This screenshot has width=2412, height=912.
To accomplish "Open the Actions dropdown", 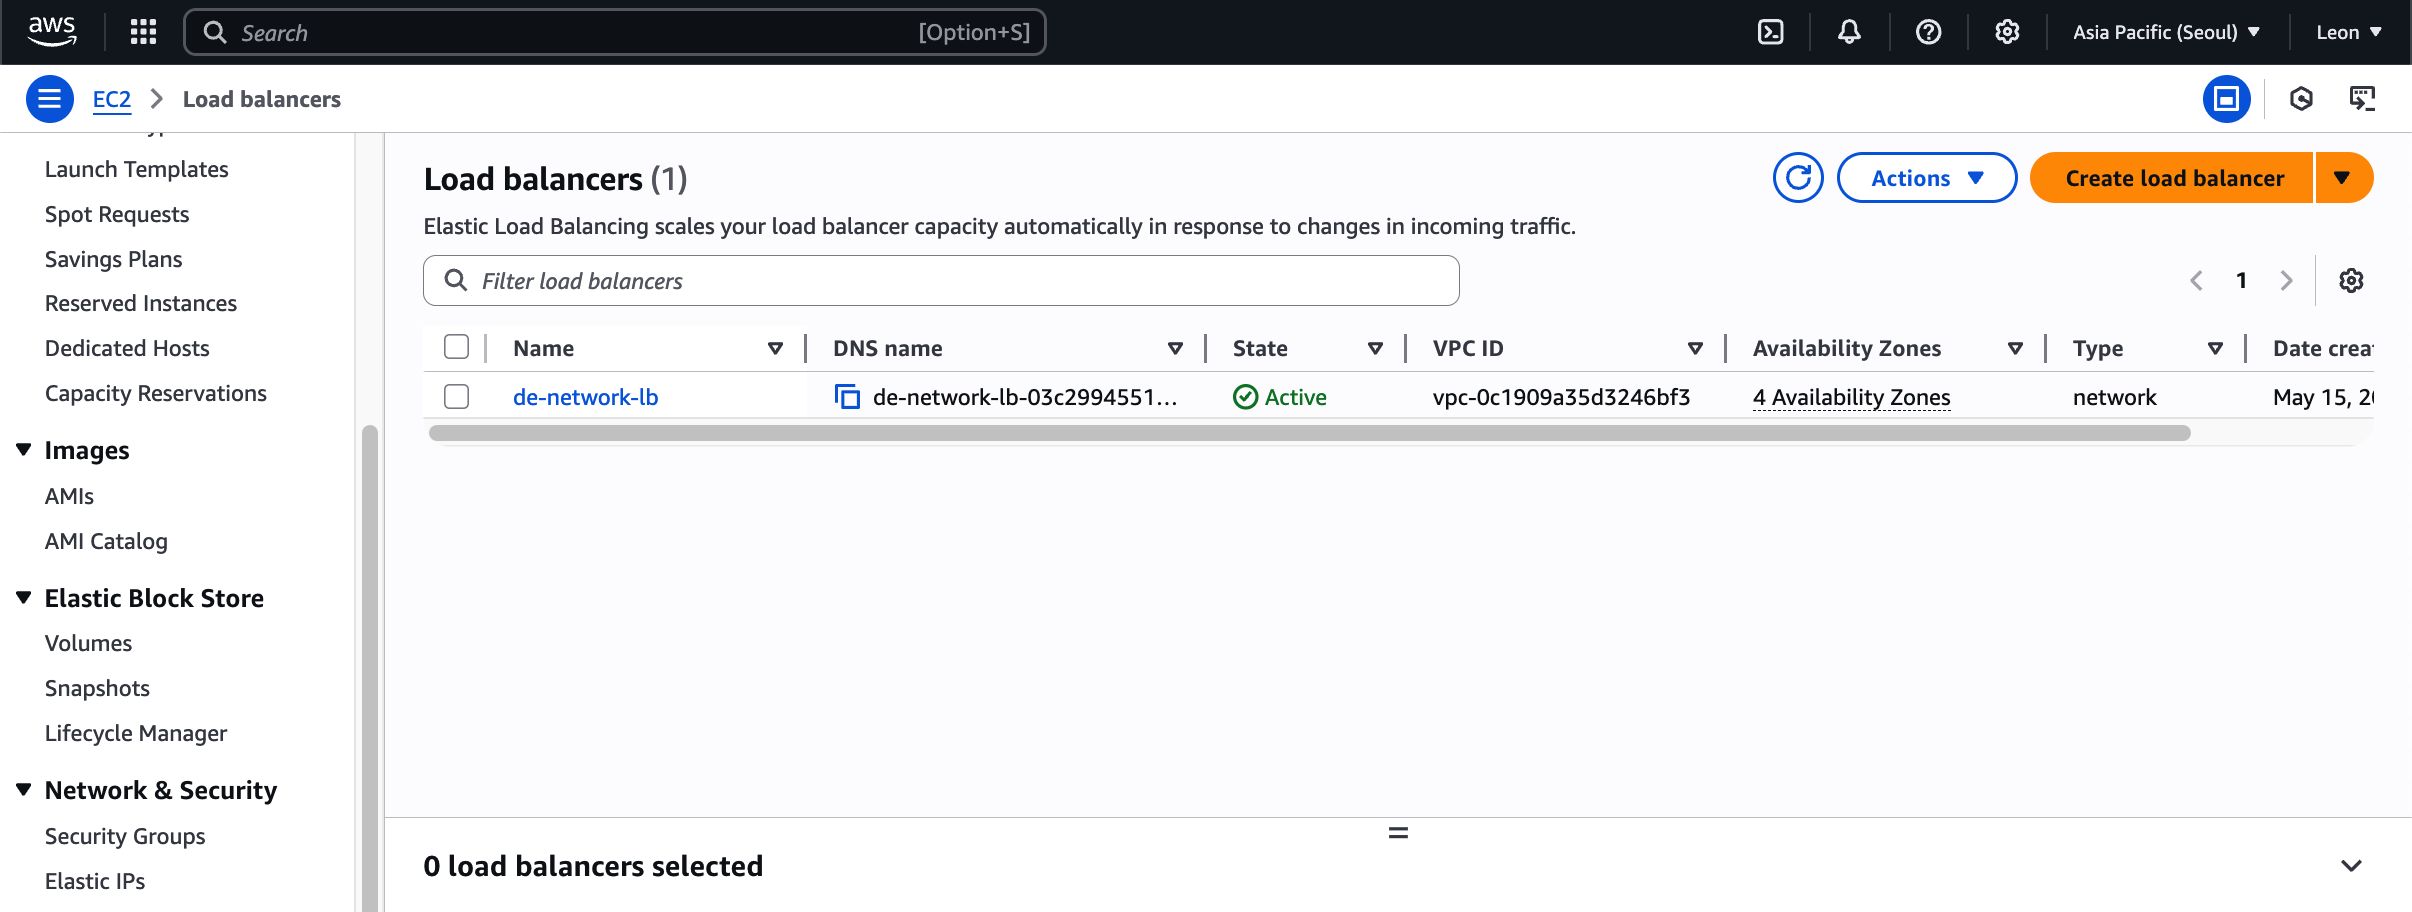I will tap(1926, 178).
